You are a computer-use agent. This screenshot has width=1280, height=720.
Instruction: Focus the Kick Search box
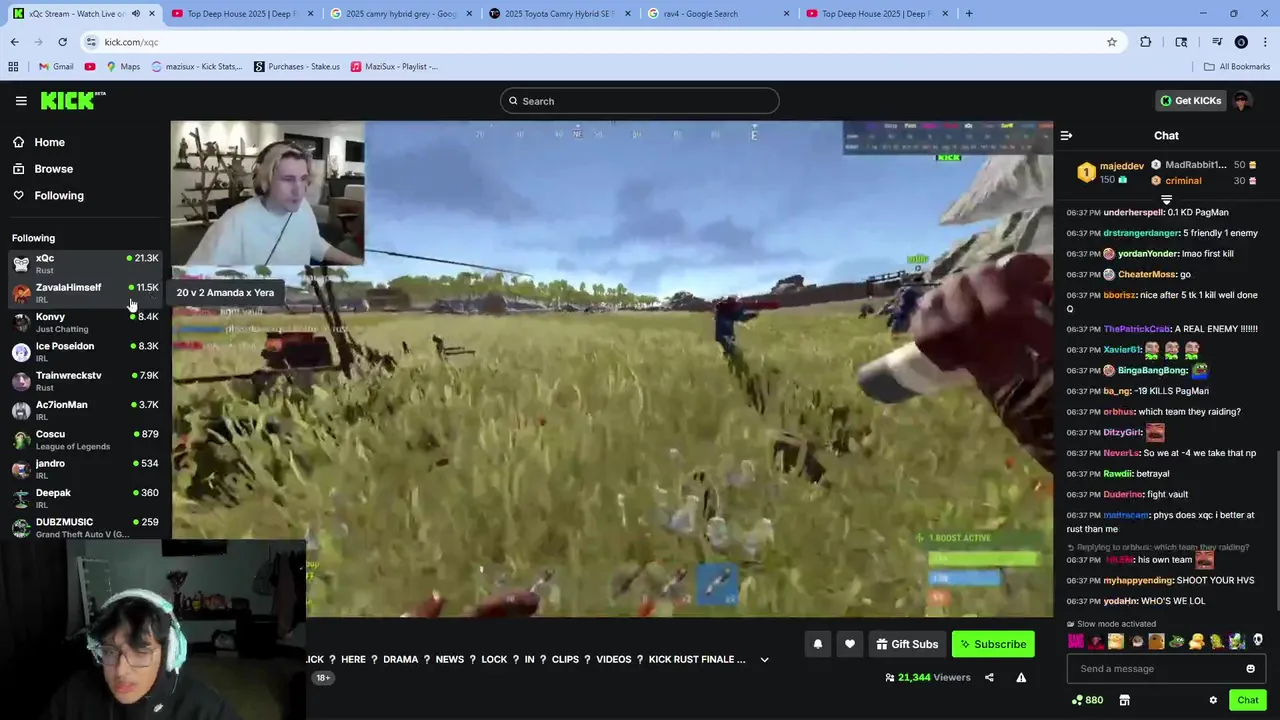tap(640, 101)
